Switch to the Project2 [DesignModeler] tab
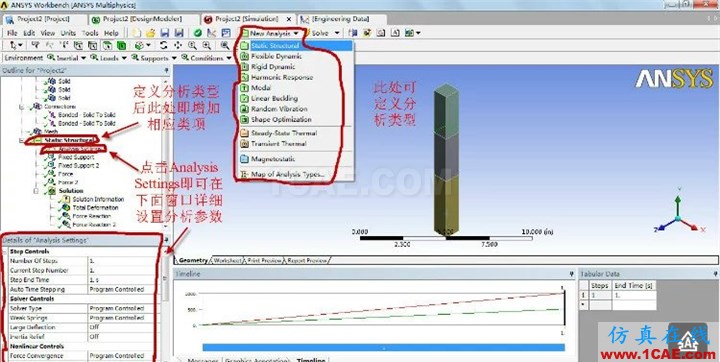 coord(142,19)
